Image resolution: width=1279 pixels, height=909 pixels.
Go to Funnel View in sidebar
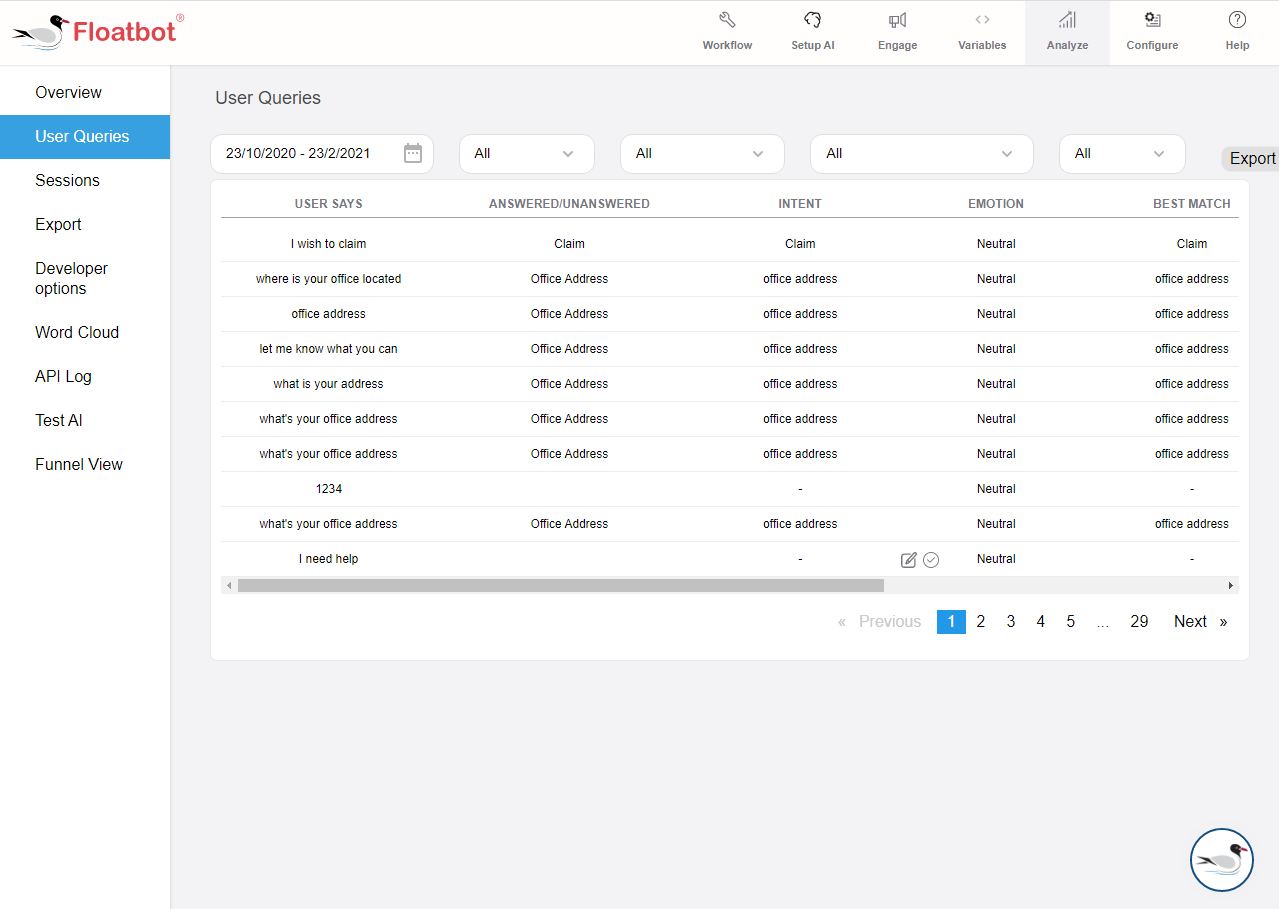click(x=79, y=465)
